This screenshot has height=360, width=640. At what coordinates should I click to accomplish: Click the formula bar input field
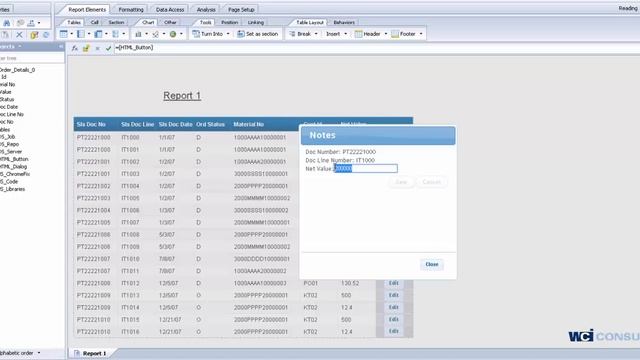(376, 48)
